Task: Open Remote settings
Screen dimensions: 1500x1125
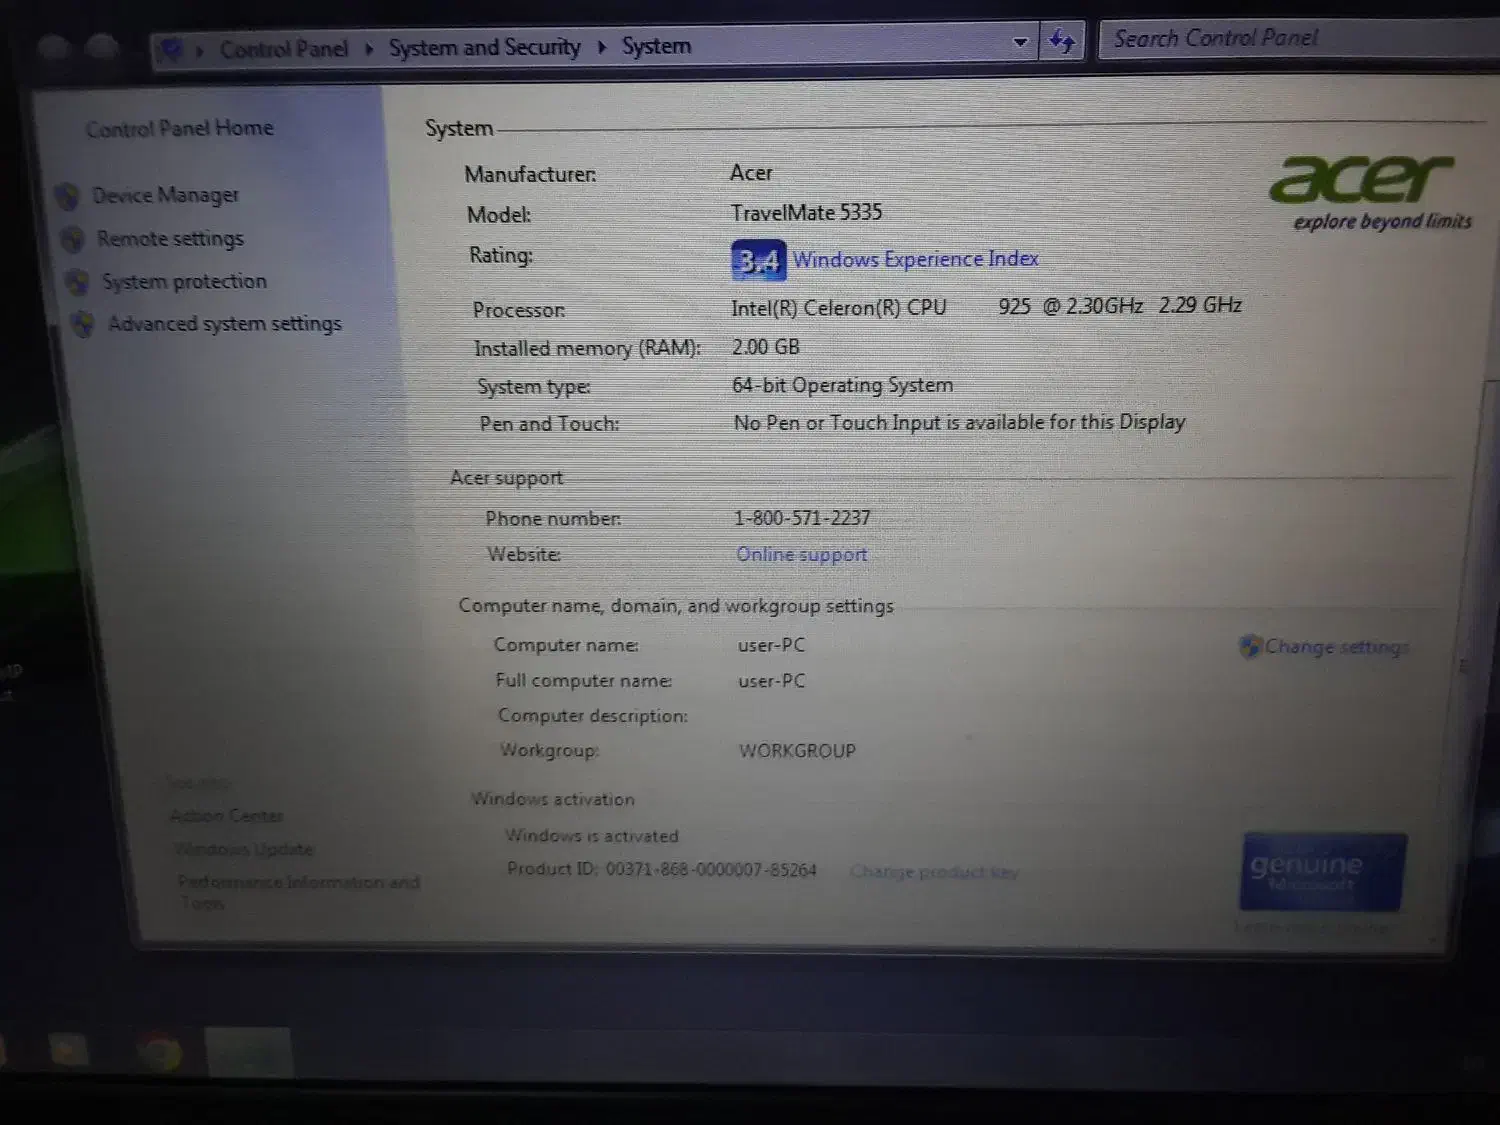Action: click(x=171, y=239)
